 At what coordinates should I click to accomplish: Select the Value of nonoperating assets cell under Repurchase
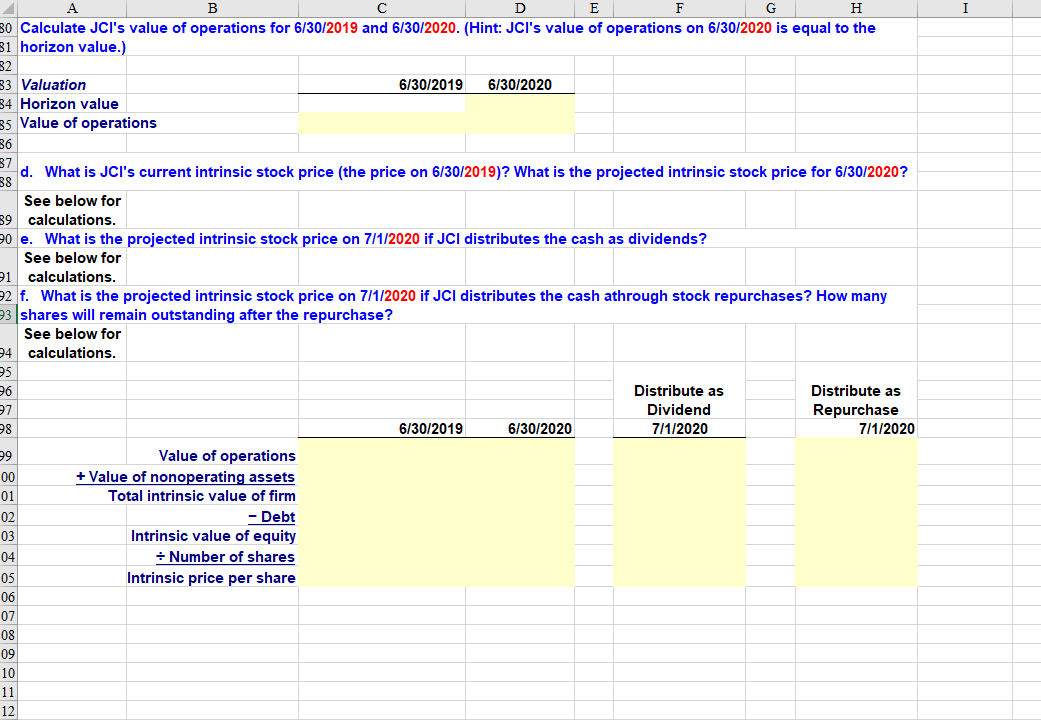click(856, 476)
